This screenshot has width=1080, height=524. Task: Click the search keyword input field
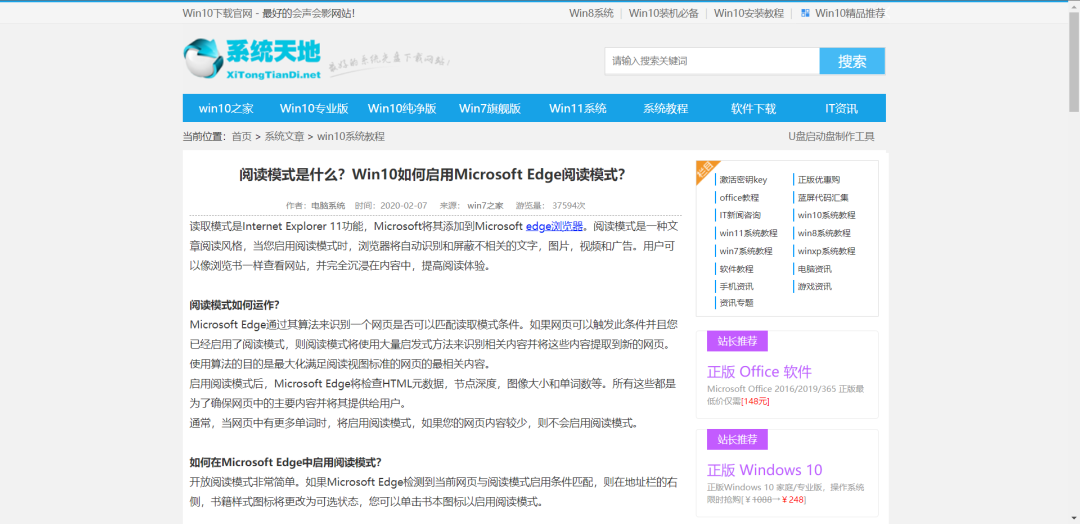pyautogui.click(x=712, y=61)
